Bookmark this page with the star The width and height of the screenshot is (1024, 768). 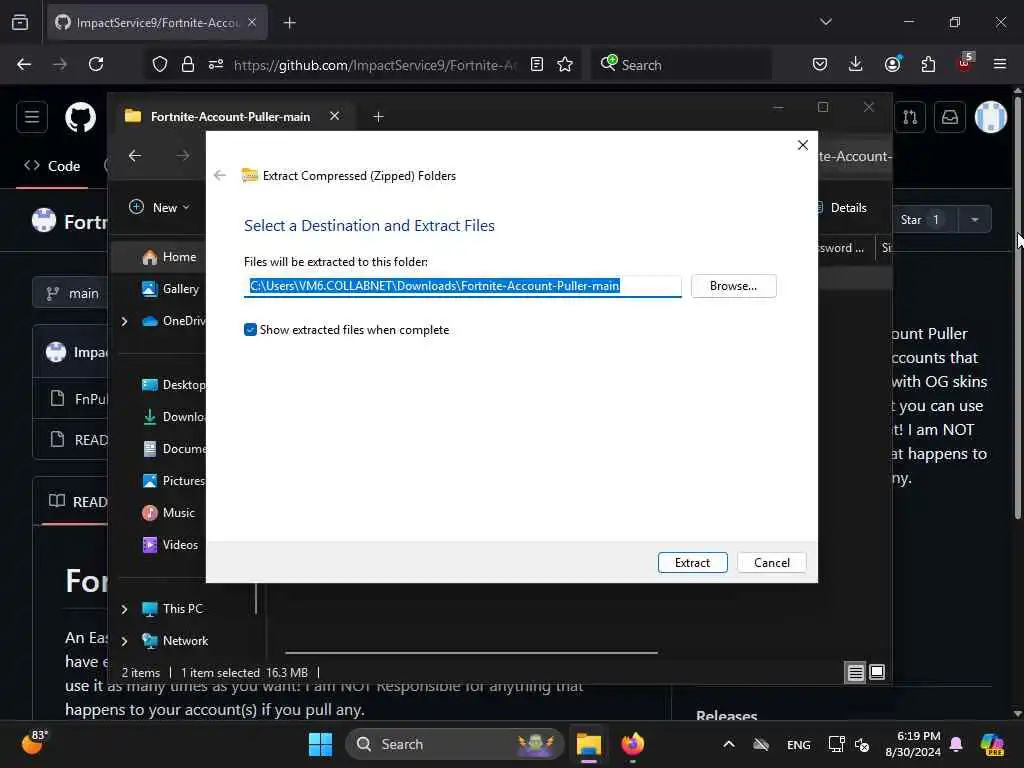coord(565,64)
